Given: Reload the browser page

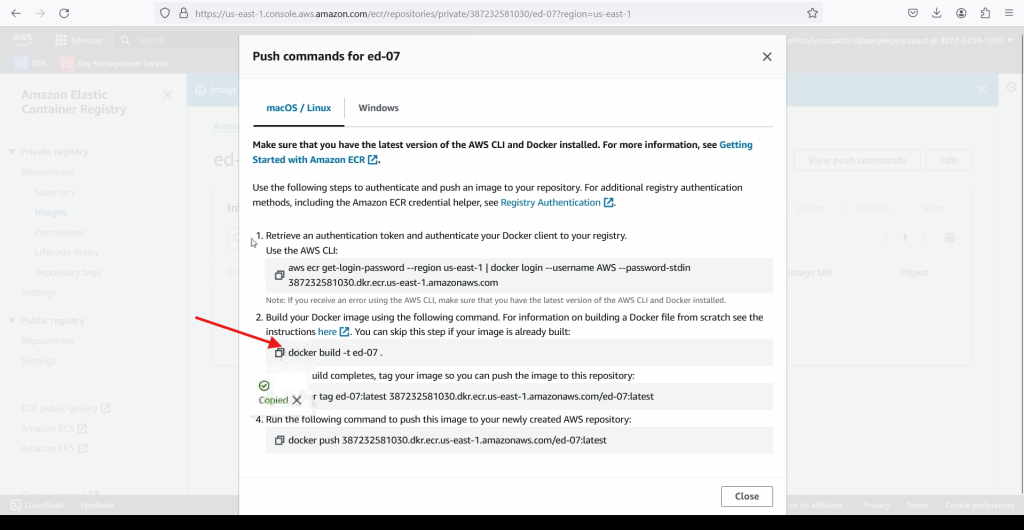Looking at the screenshot, I should tap(64, 14).
